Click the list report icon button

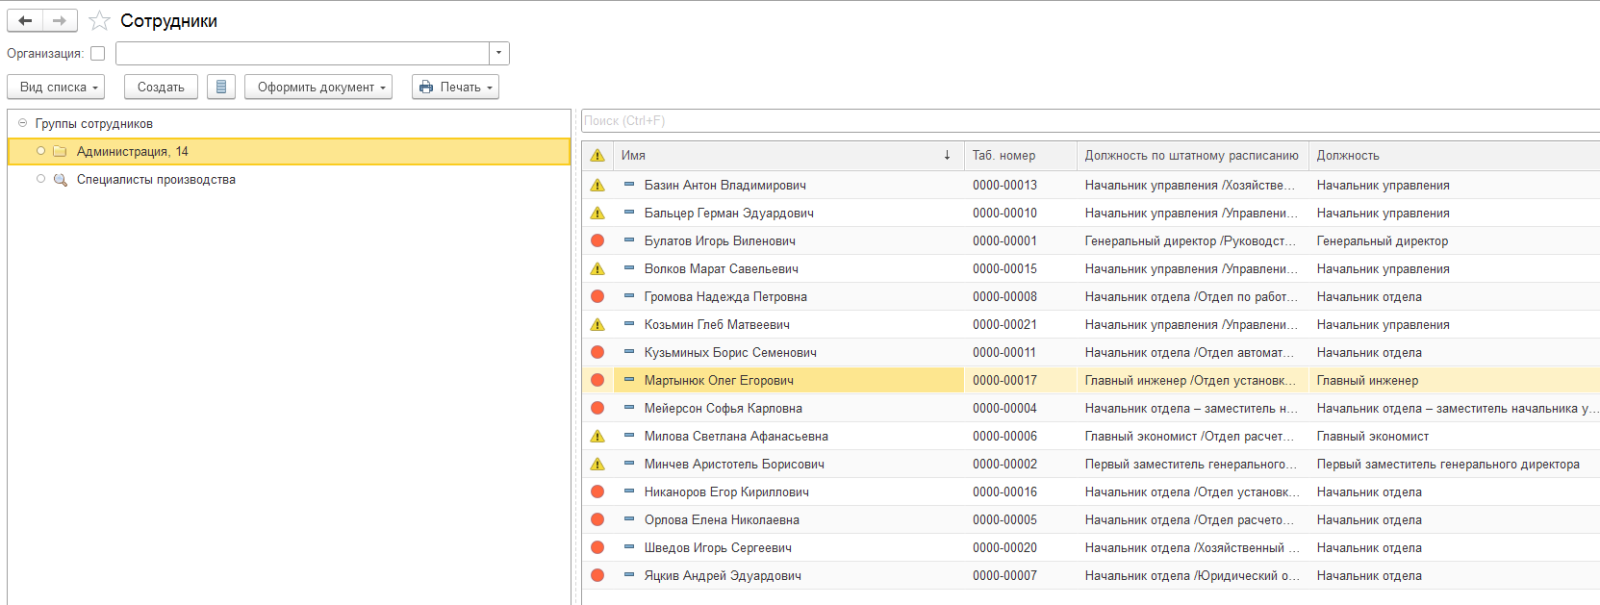tap(221, 87)
